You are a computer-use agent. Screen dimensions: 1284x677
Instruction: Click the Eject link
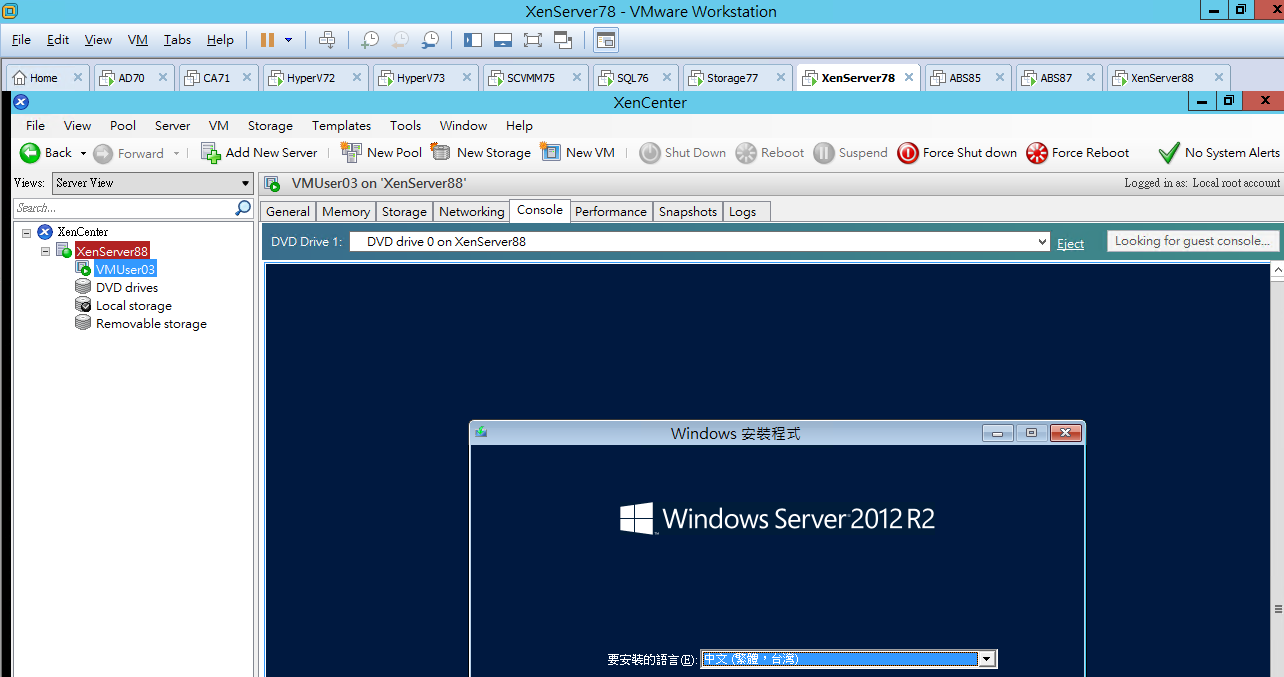click(1070, 243)
